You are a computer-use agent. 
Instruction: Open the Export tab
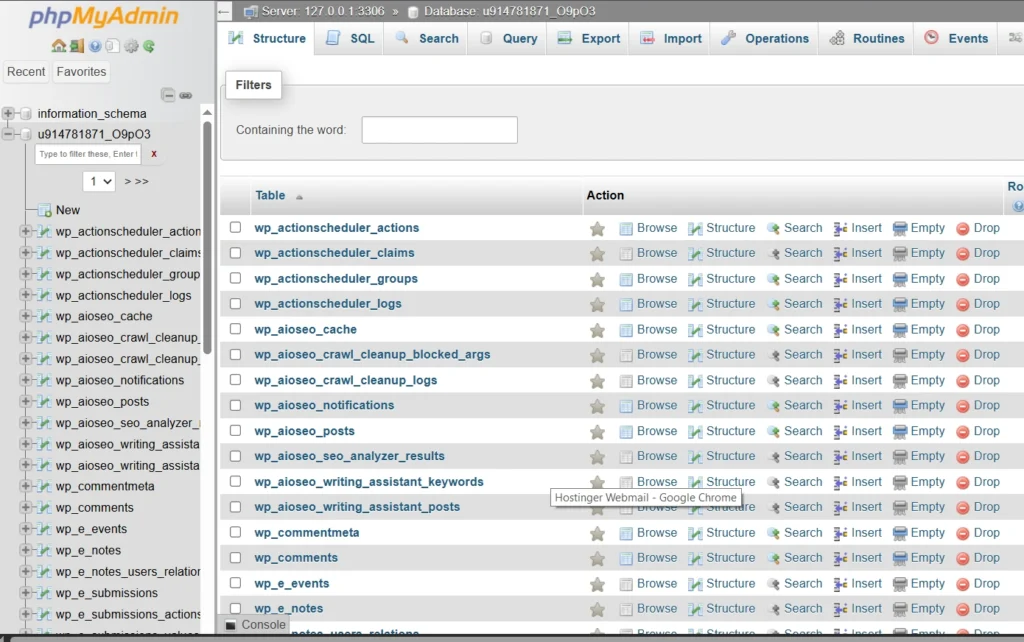tap(588, 37)
